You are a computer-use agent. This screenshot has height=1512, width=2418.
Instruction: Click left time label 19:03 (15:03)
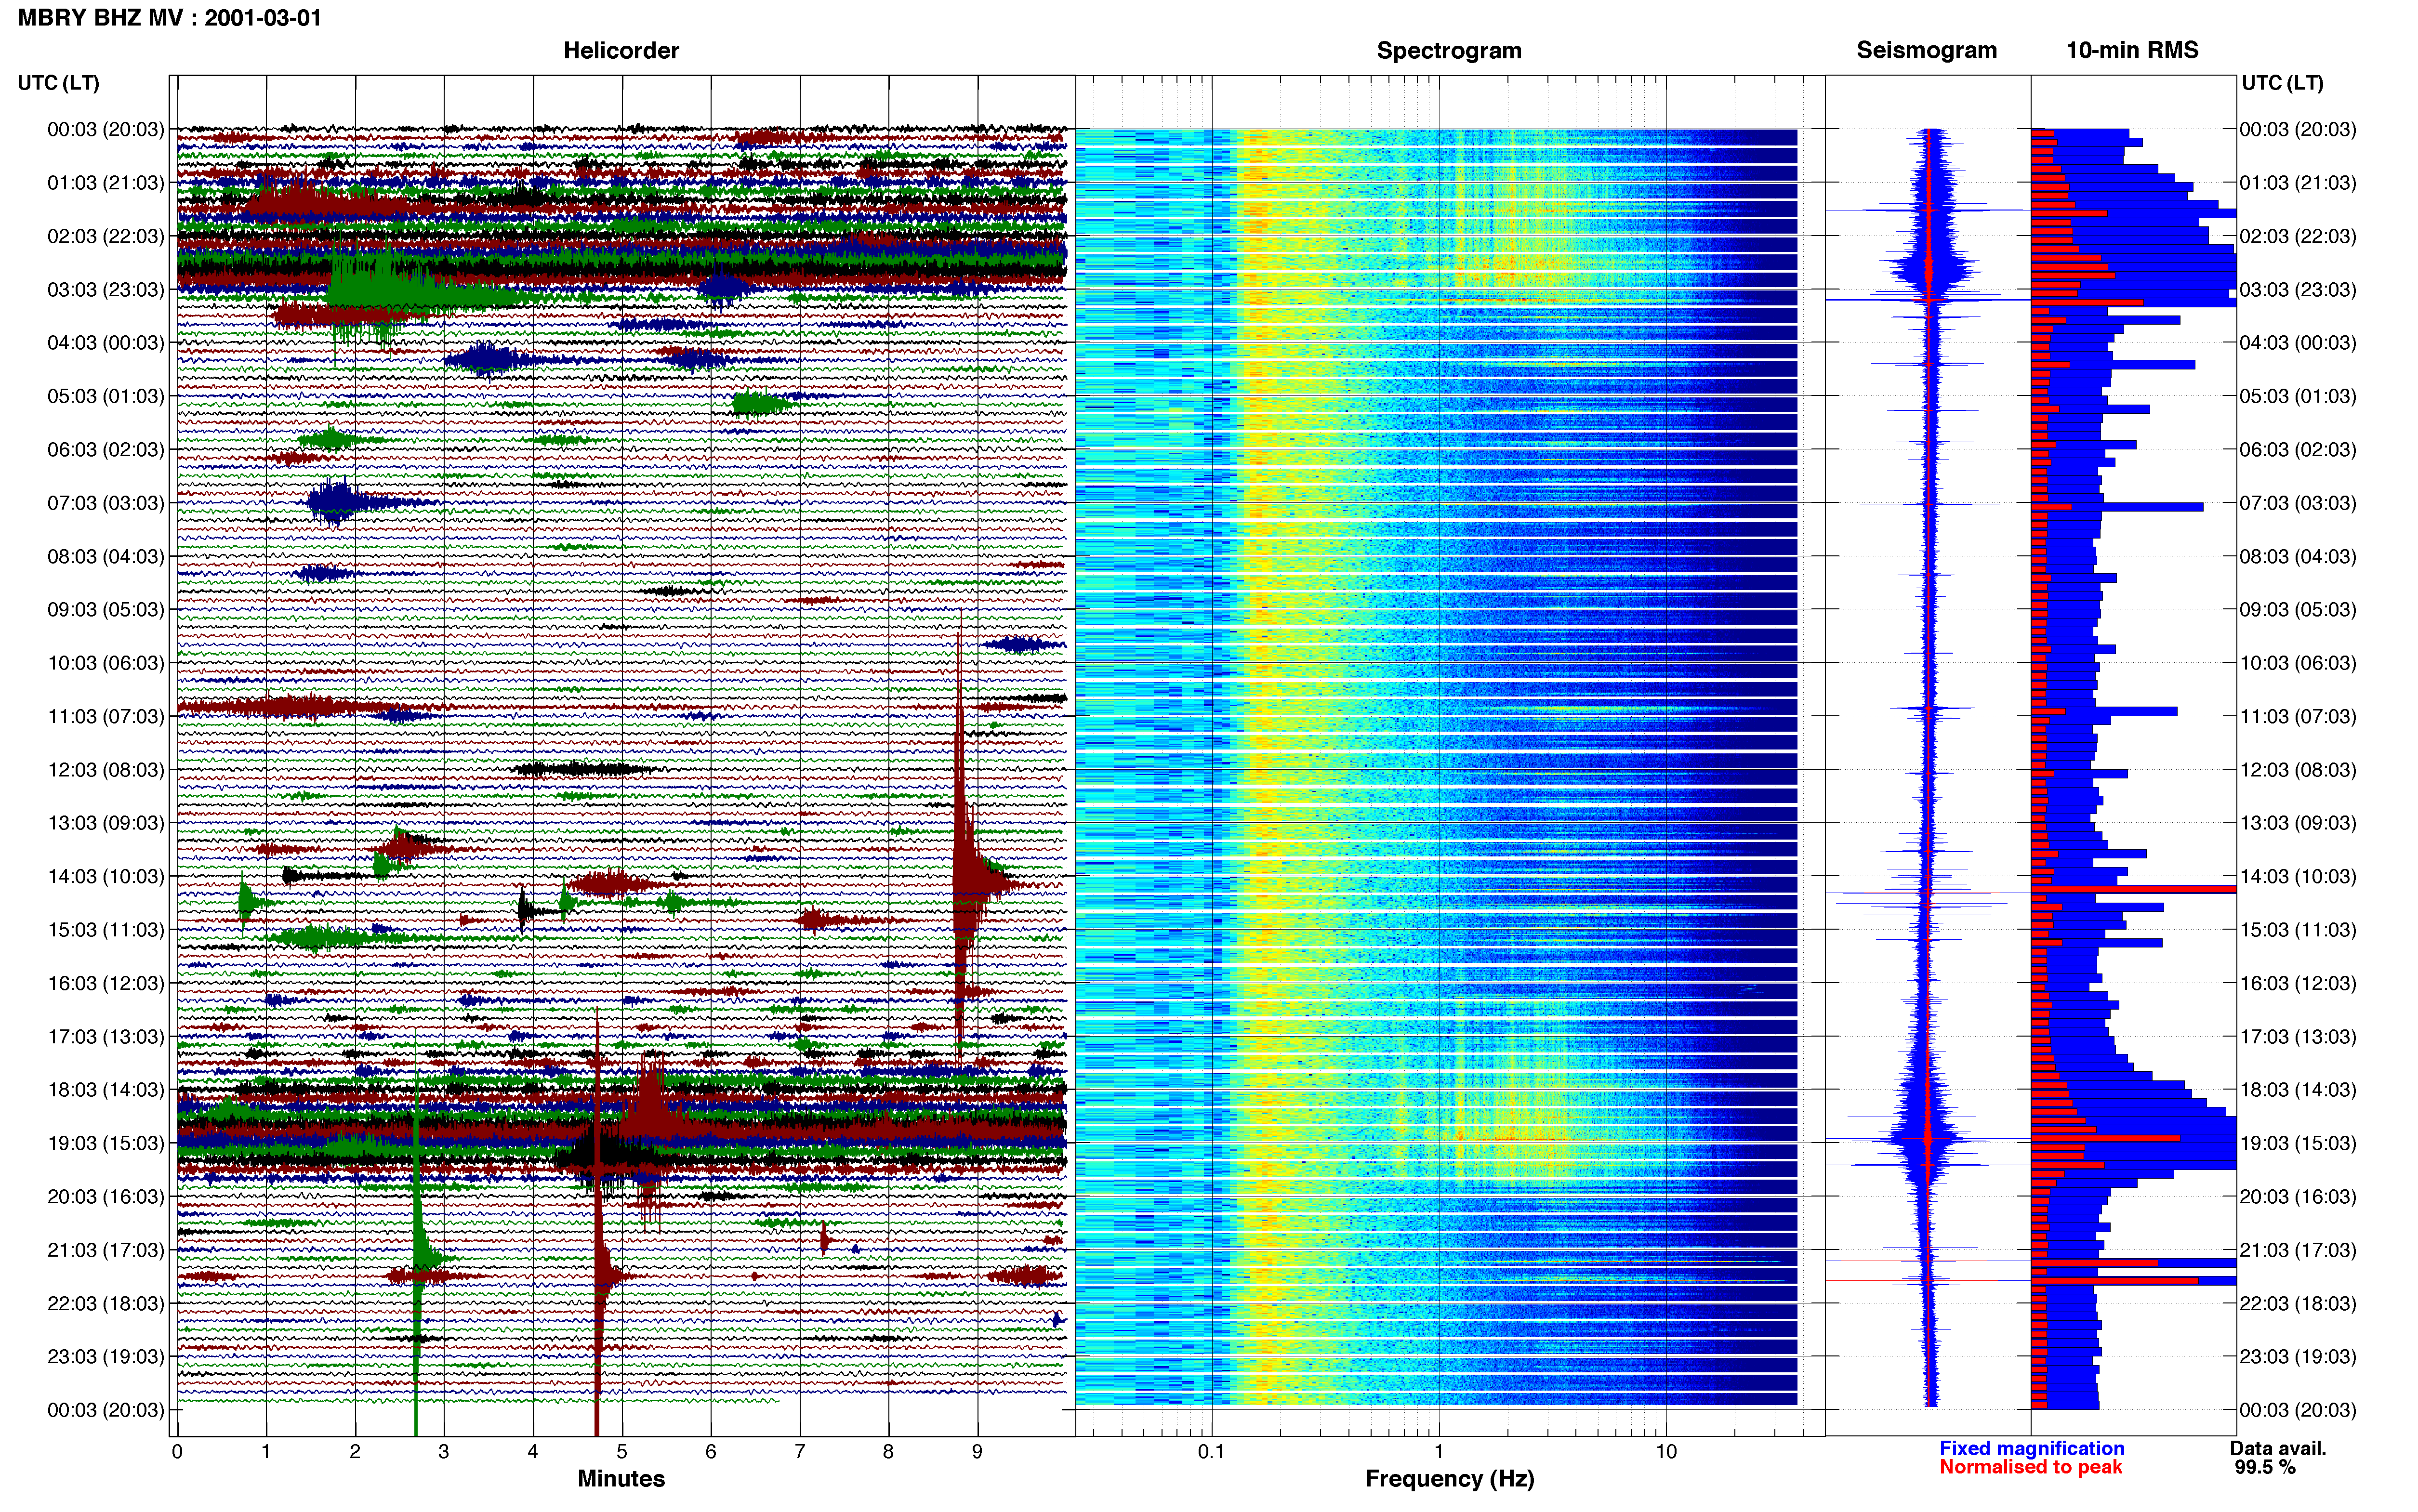click(105, 1143)
